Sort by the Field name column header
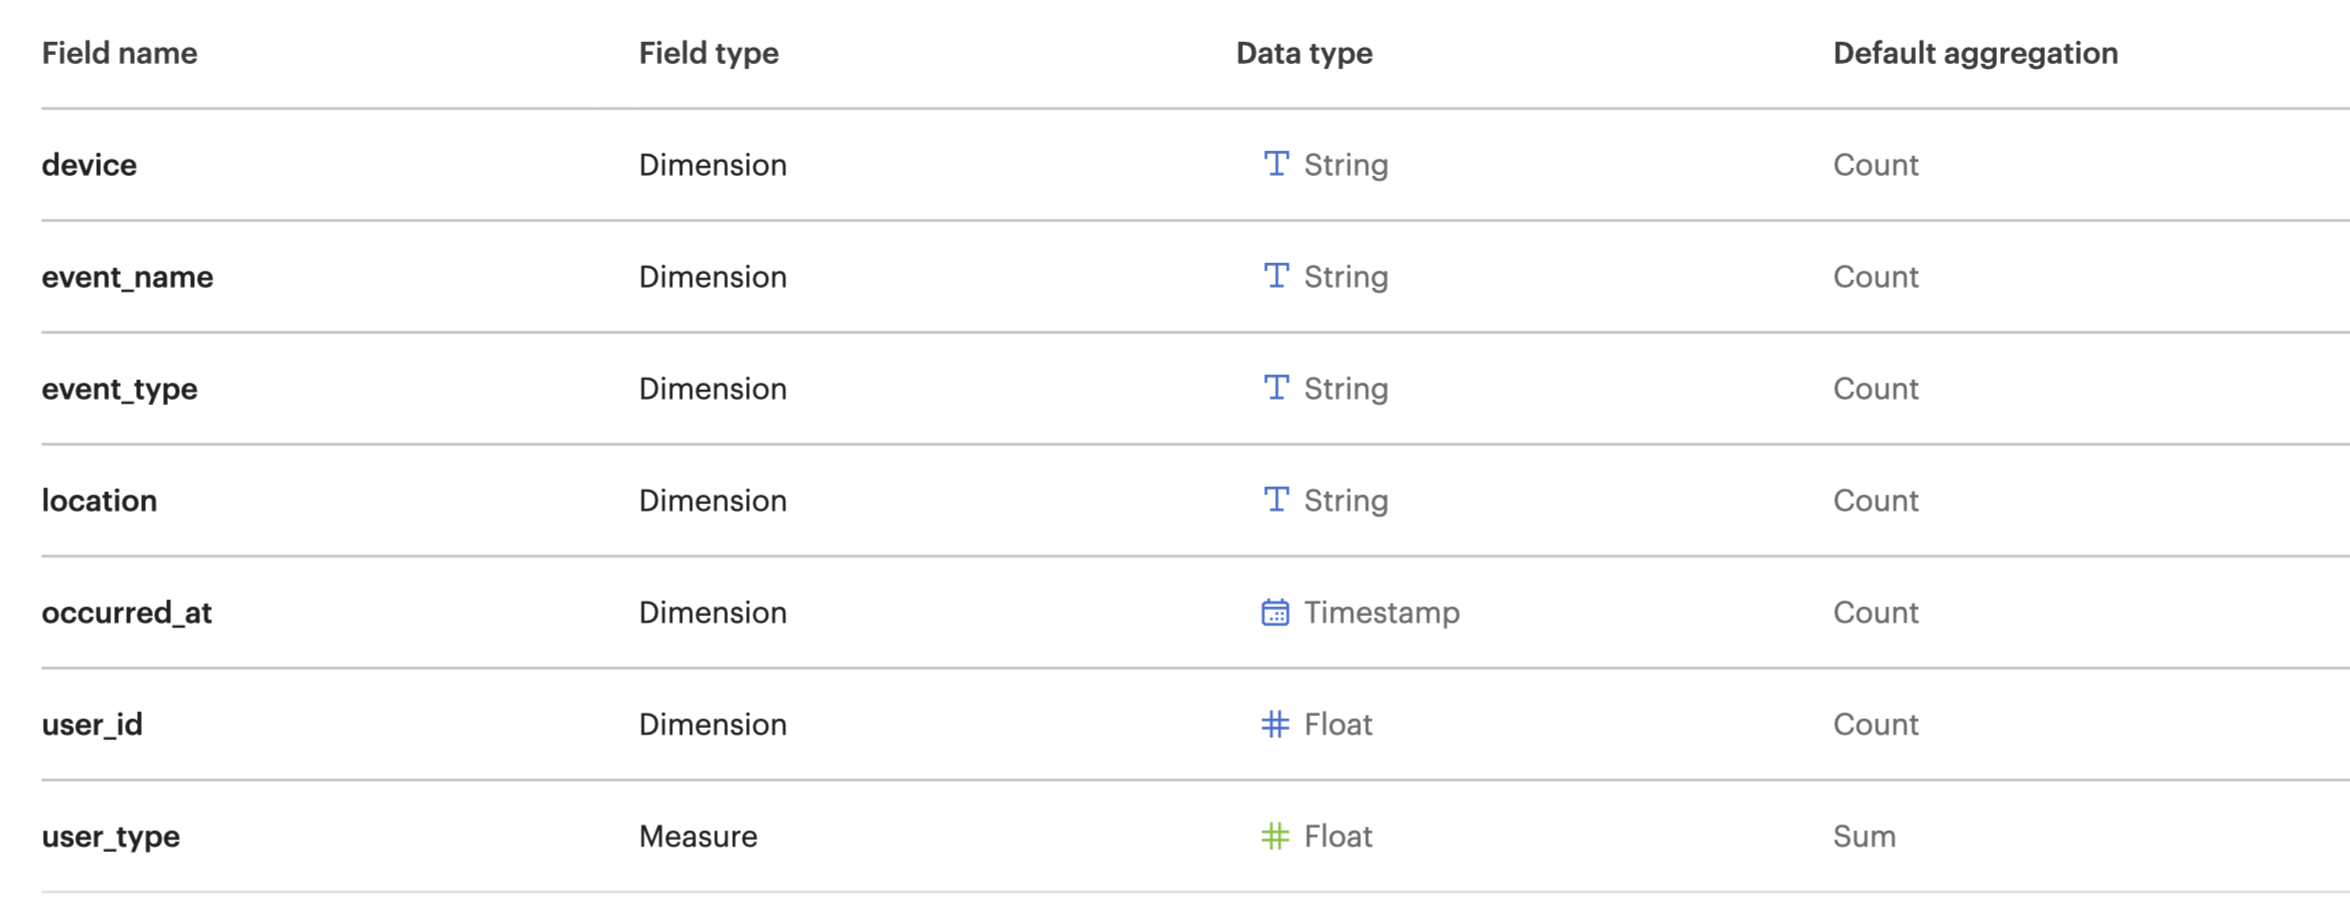The image size is (2350, 898). 119,53
